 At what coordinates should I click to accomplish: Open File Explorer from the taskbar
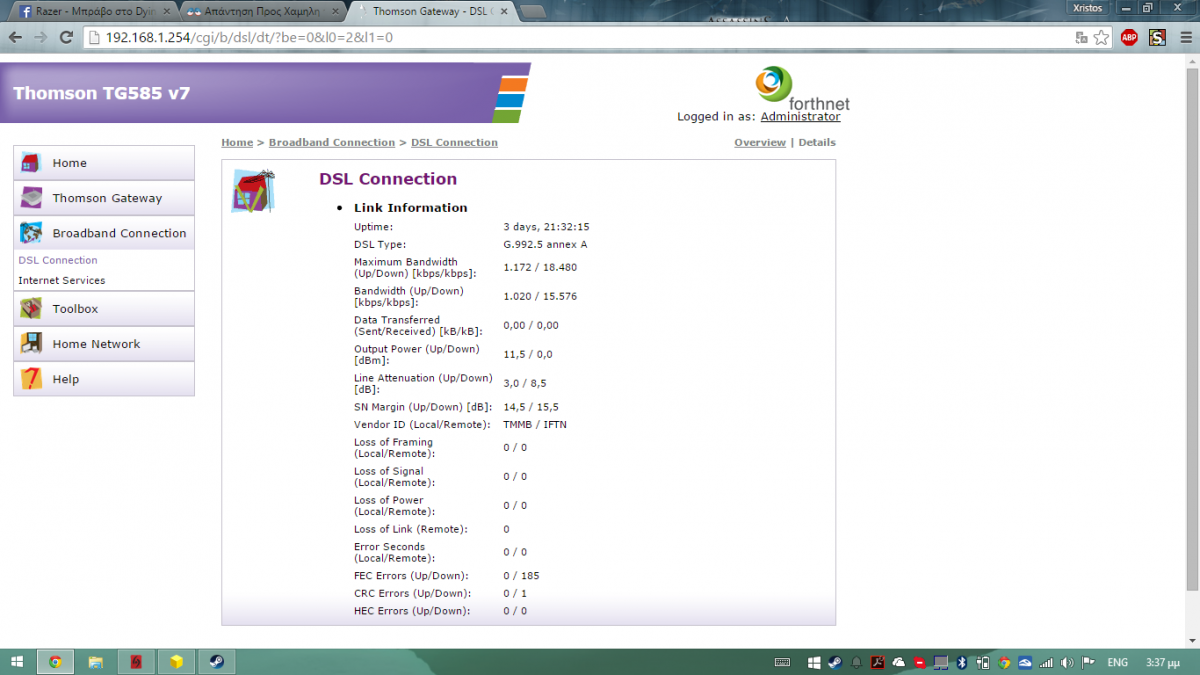click(x=96, y=661)
